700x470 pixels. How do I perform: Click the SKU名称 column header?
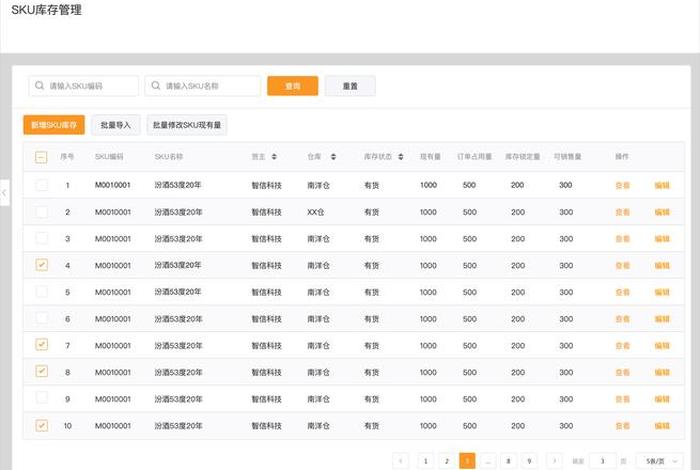coord(169,157)
